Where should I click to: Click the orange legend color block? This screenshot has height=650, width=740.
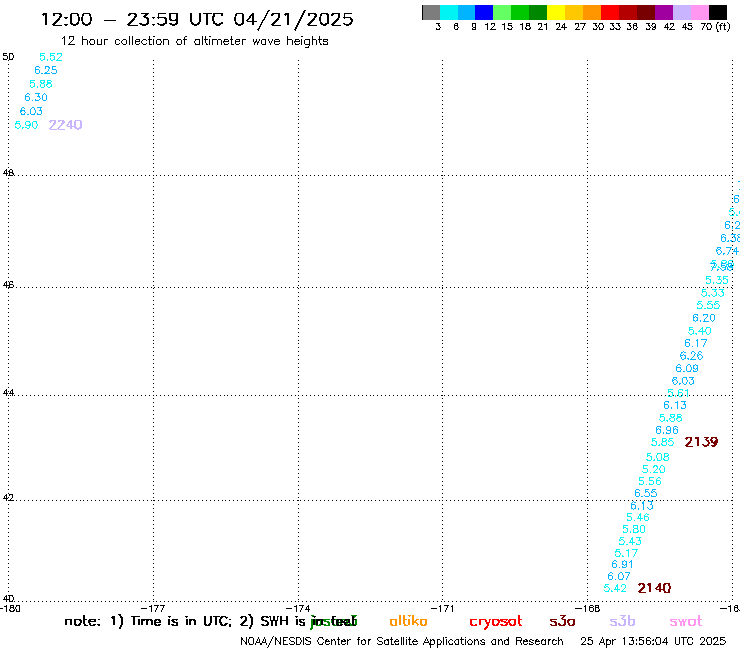(x=592, y=12)
